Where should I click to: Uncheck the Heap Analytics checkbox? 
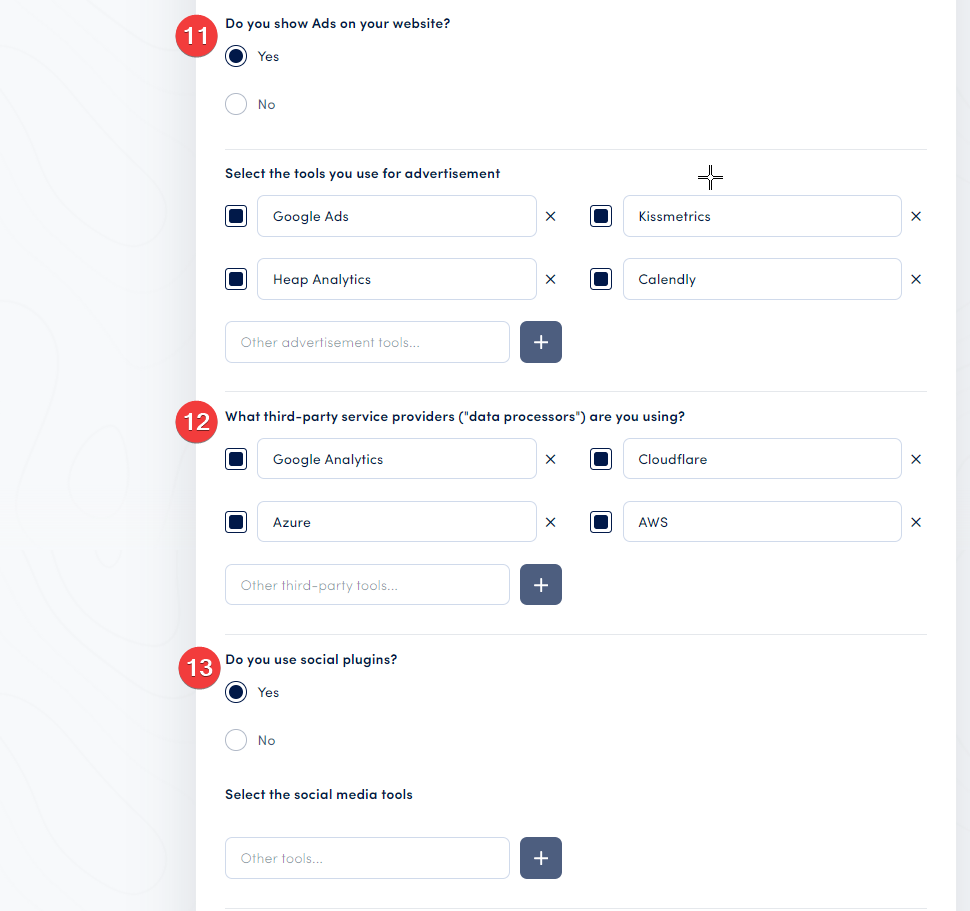236,279
